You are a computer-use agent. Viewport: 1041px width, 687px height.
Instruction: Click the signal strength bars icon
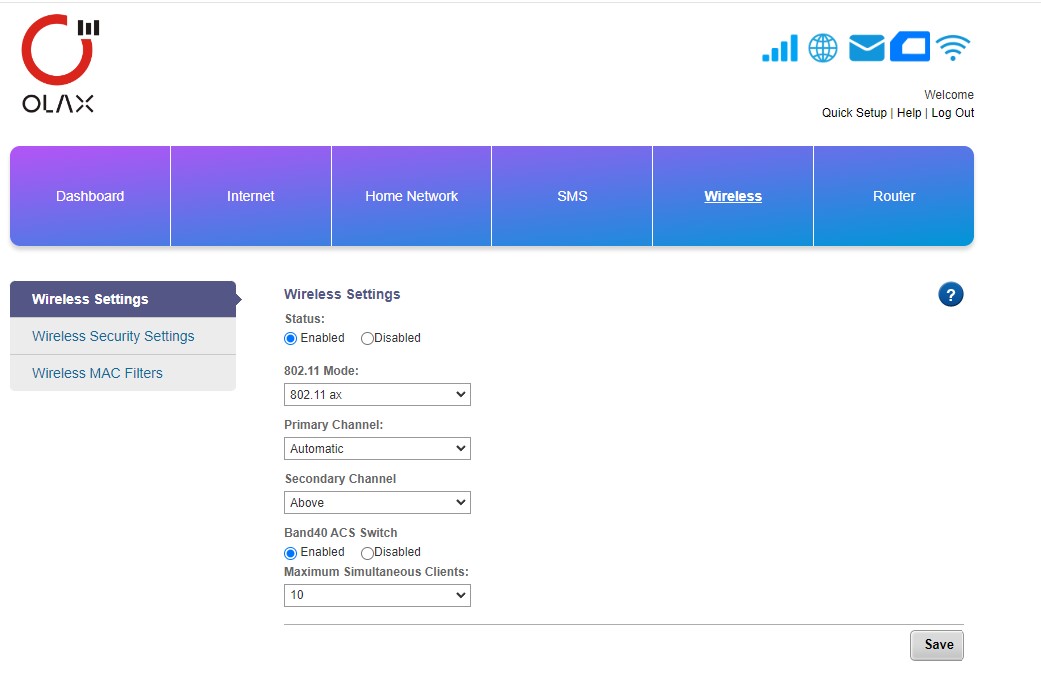click(x=780, y=48)
